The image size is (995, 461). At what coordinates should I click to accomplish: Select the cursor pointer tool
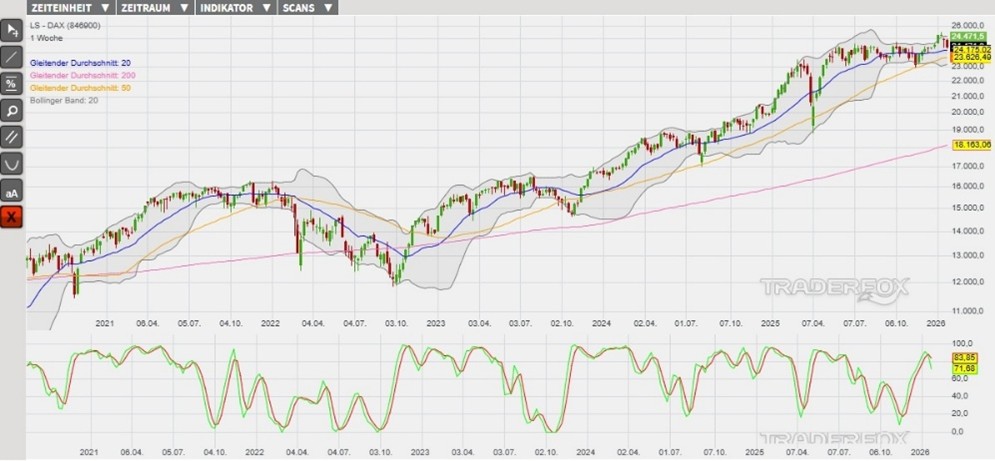pyautogui.click(x=12, y=30)
